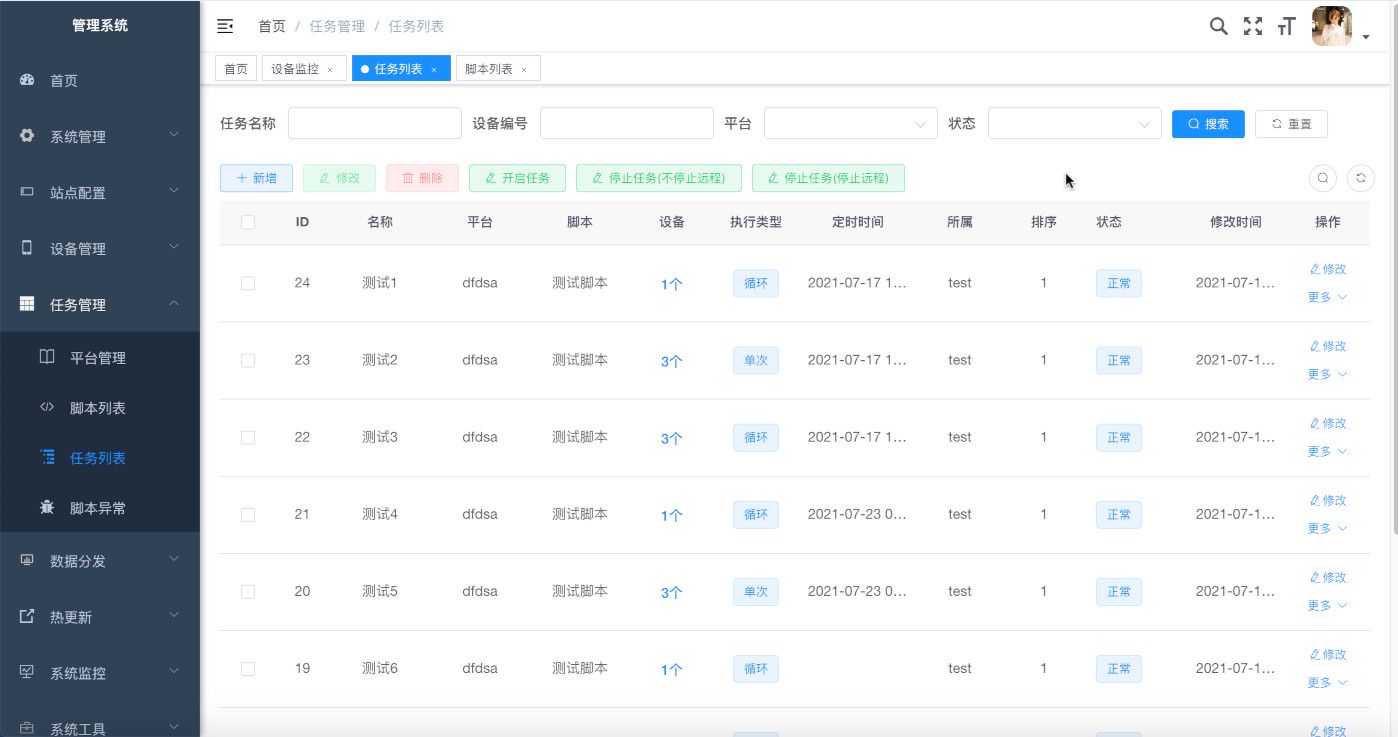The width and height of the screenshot is (1398, 737).
Task: Click the gear icon for 系统管理
Action: (x=27, y=136)
